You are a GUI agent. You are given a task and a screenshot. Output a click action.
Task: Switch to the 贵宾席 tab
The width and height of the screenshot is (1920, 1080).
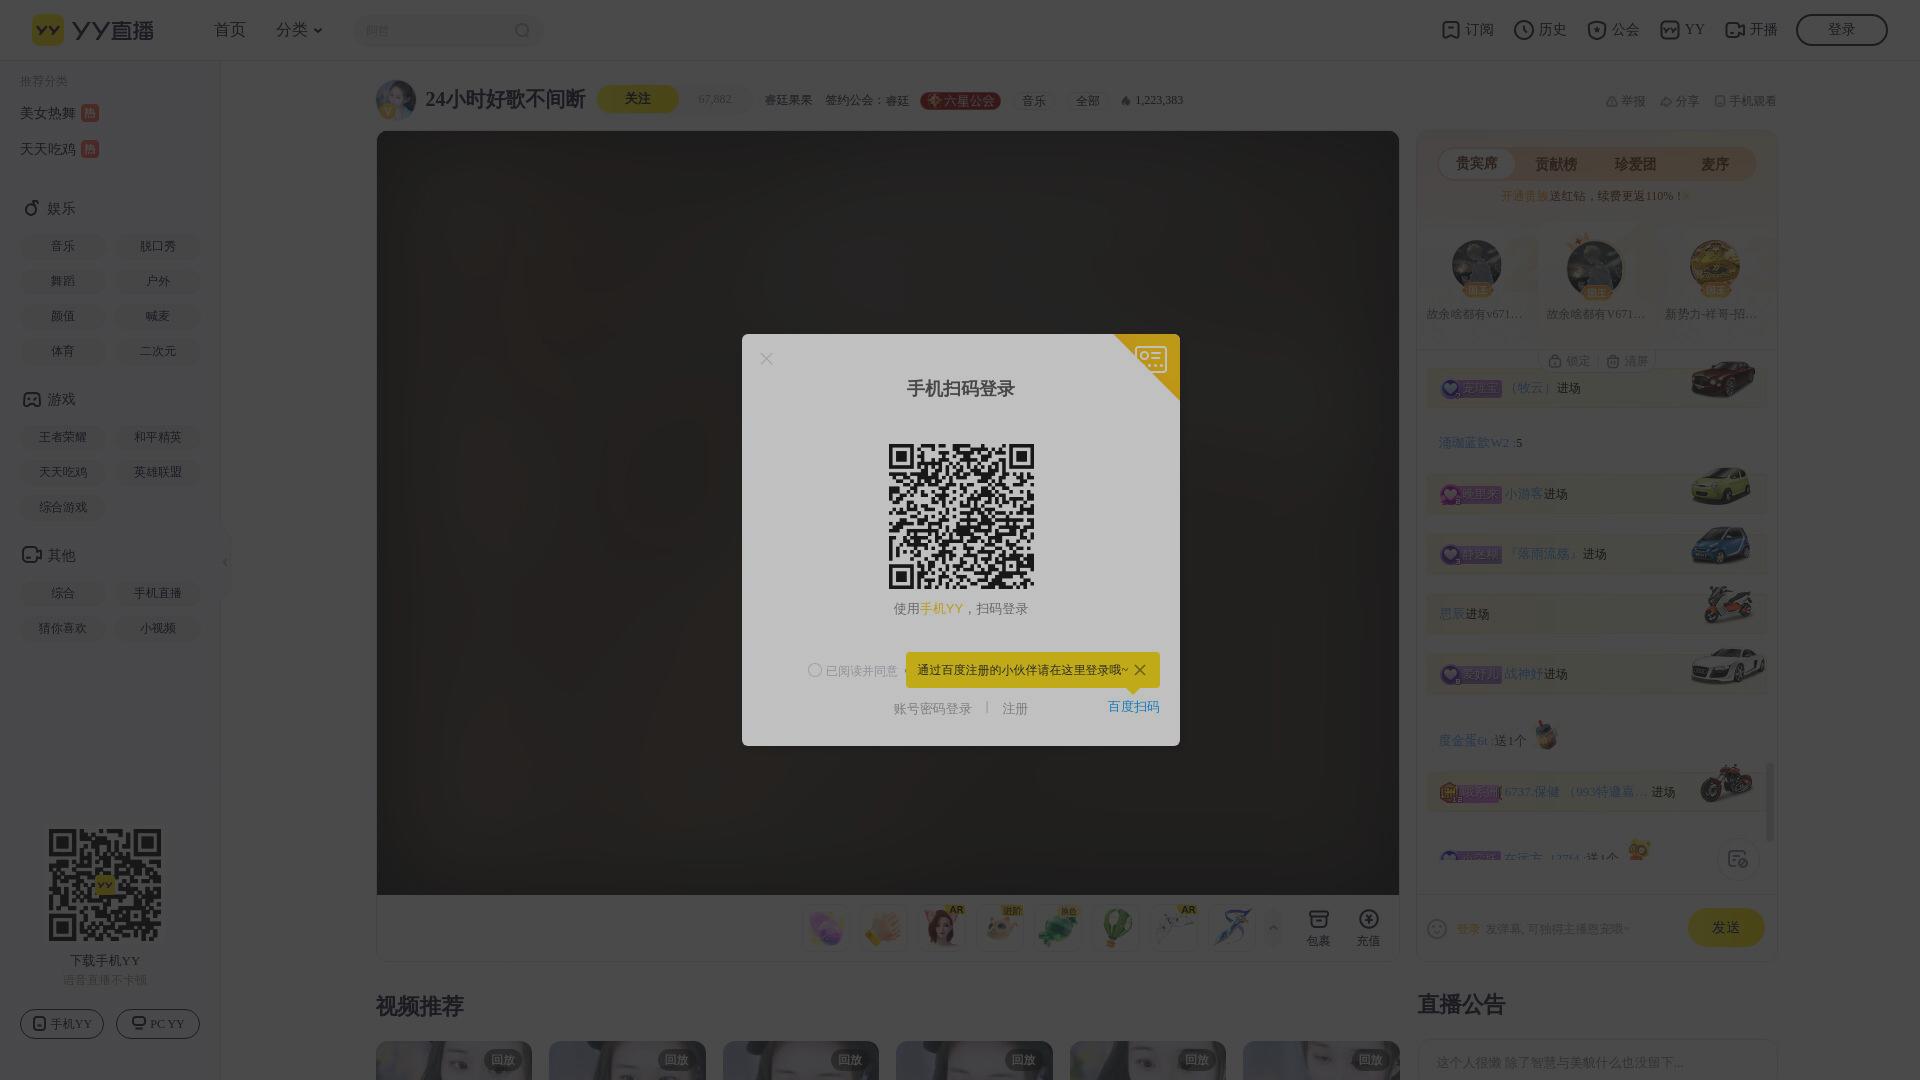point(1476,164)
